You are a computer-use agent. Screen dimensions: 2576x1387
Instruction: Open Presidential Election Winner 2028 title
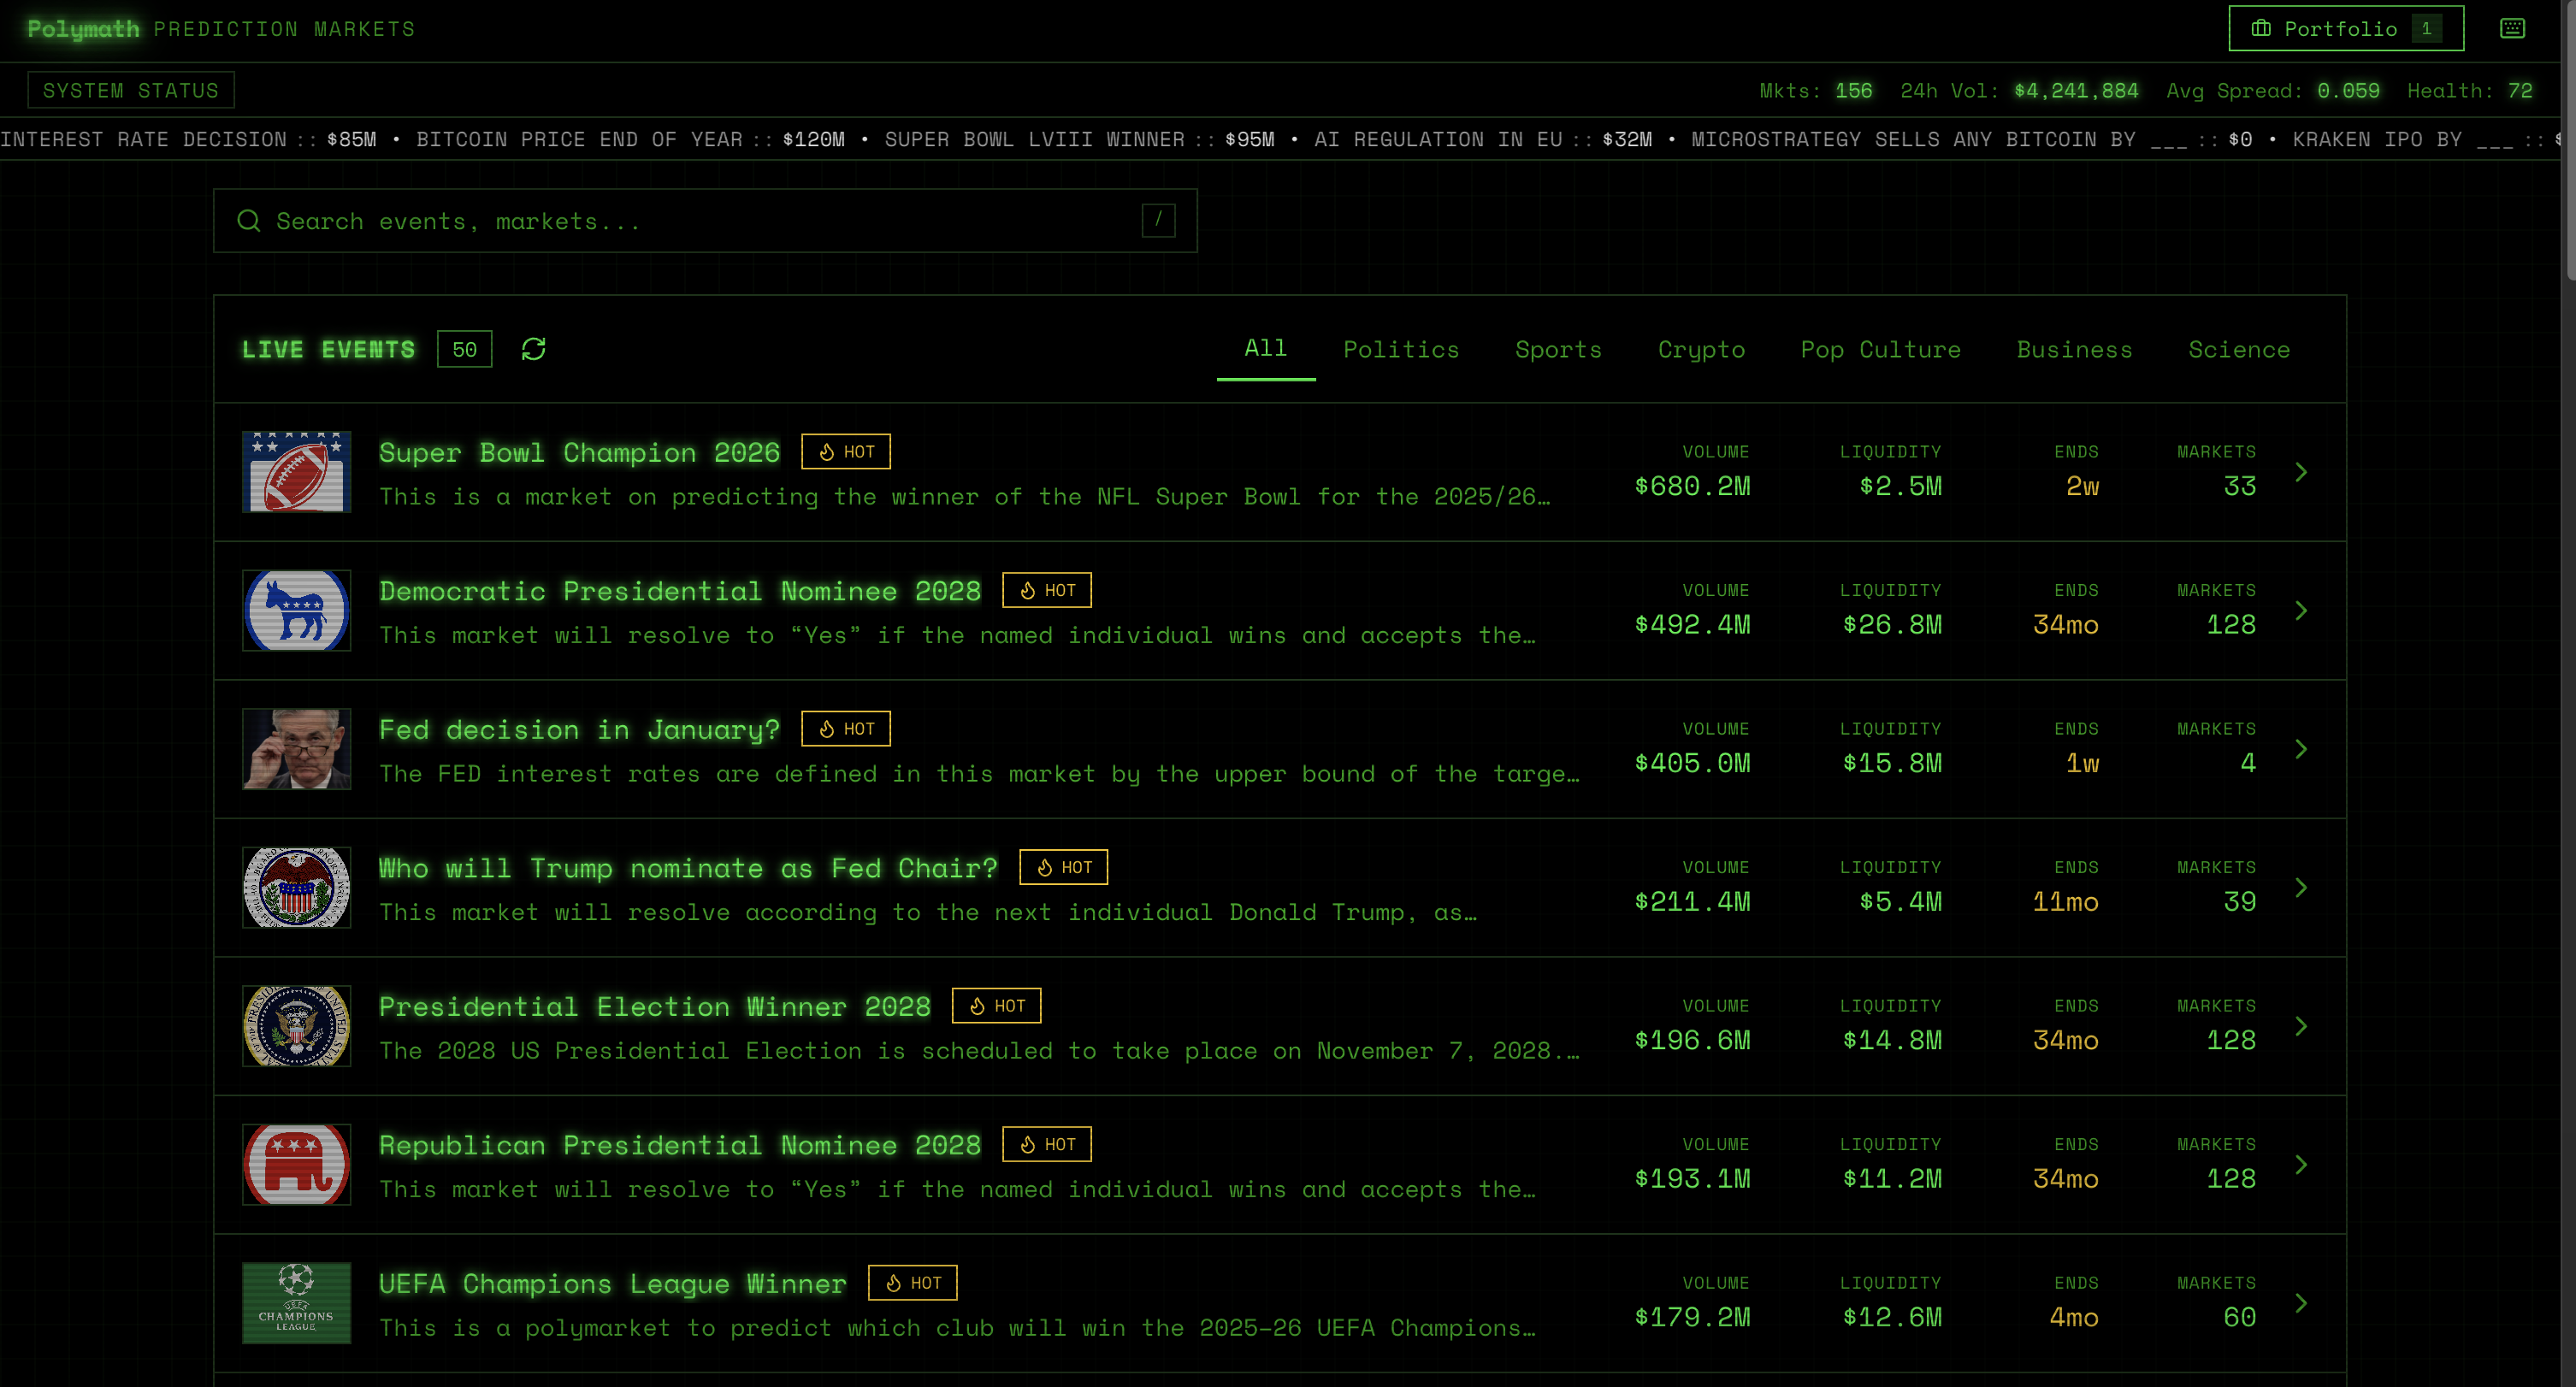(654, 1006)
